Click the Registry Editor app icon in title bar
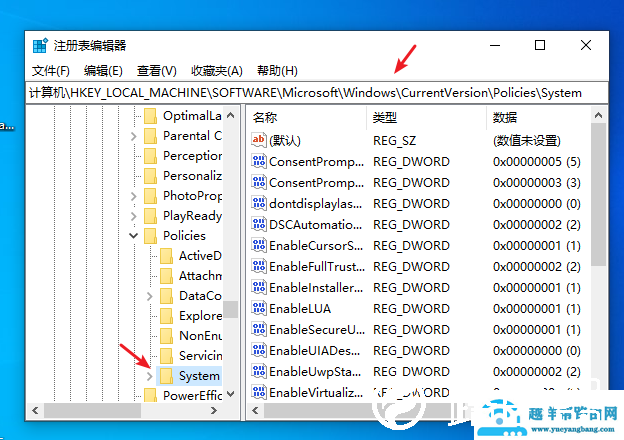The image size is (624, 440). coord(40,45)
